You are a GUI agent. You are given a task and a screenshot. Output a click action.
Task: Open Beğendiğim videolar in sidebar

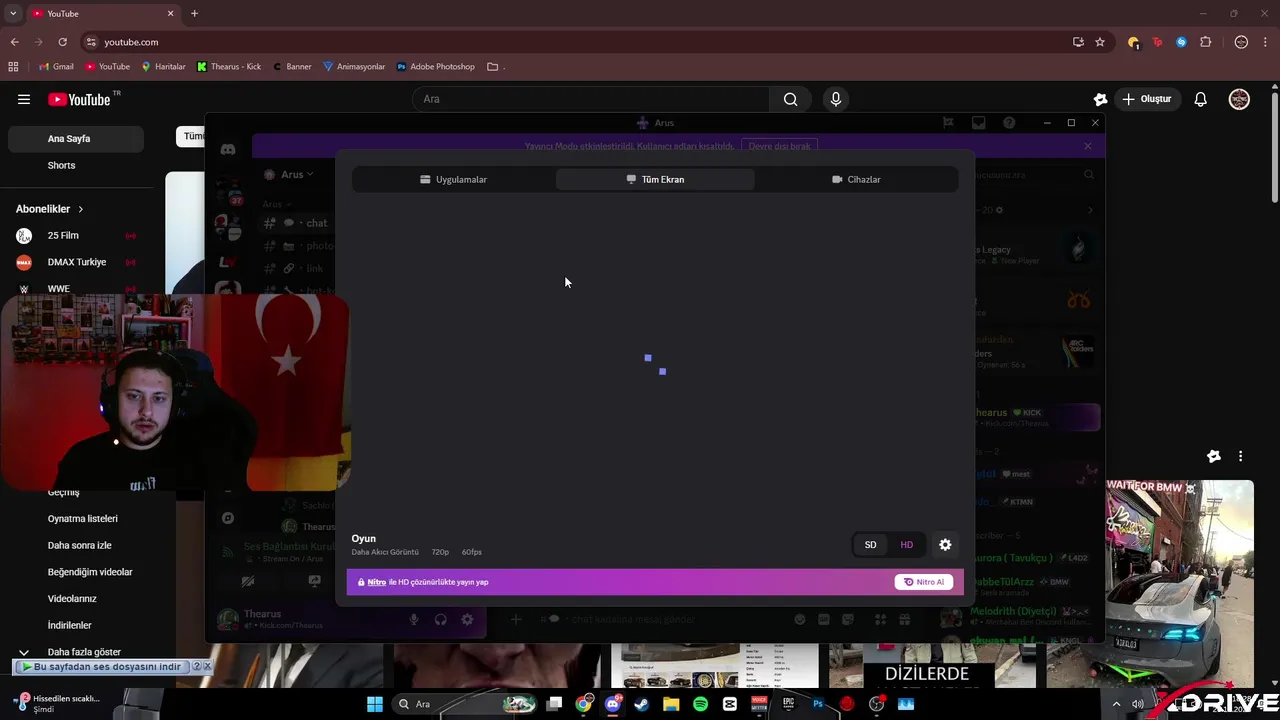pyautogui.click(x=90, y=572)
